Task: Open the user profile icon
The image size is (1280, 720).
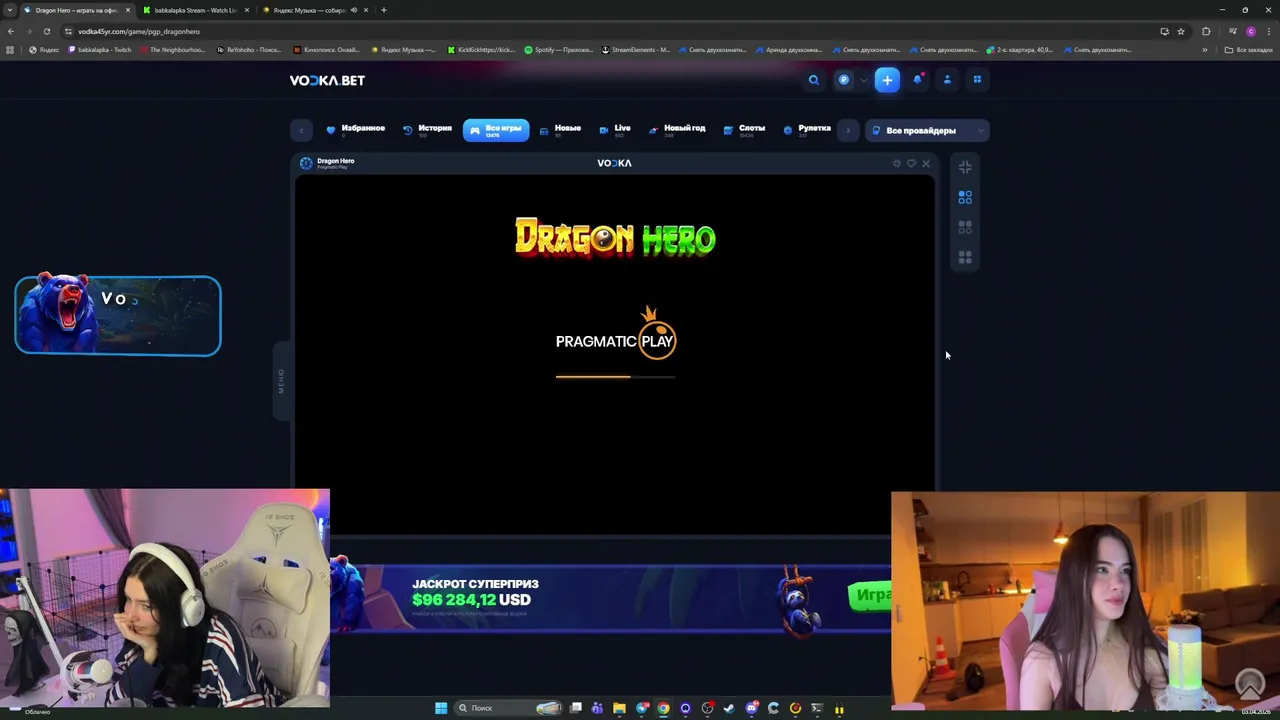Action: click(x=947, y=80)
